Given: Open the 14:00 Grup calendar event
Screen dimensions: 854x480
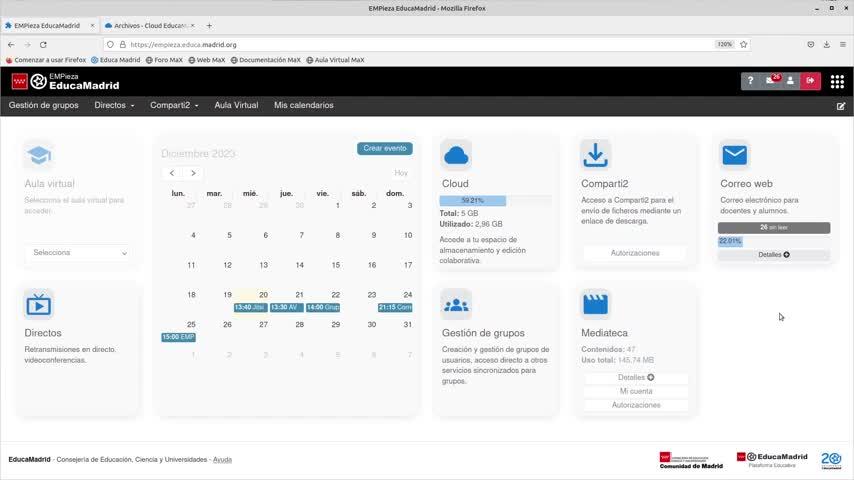Looking at the screenshot, I should [x=323, y=307].
